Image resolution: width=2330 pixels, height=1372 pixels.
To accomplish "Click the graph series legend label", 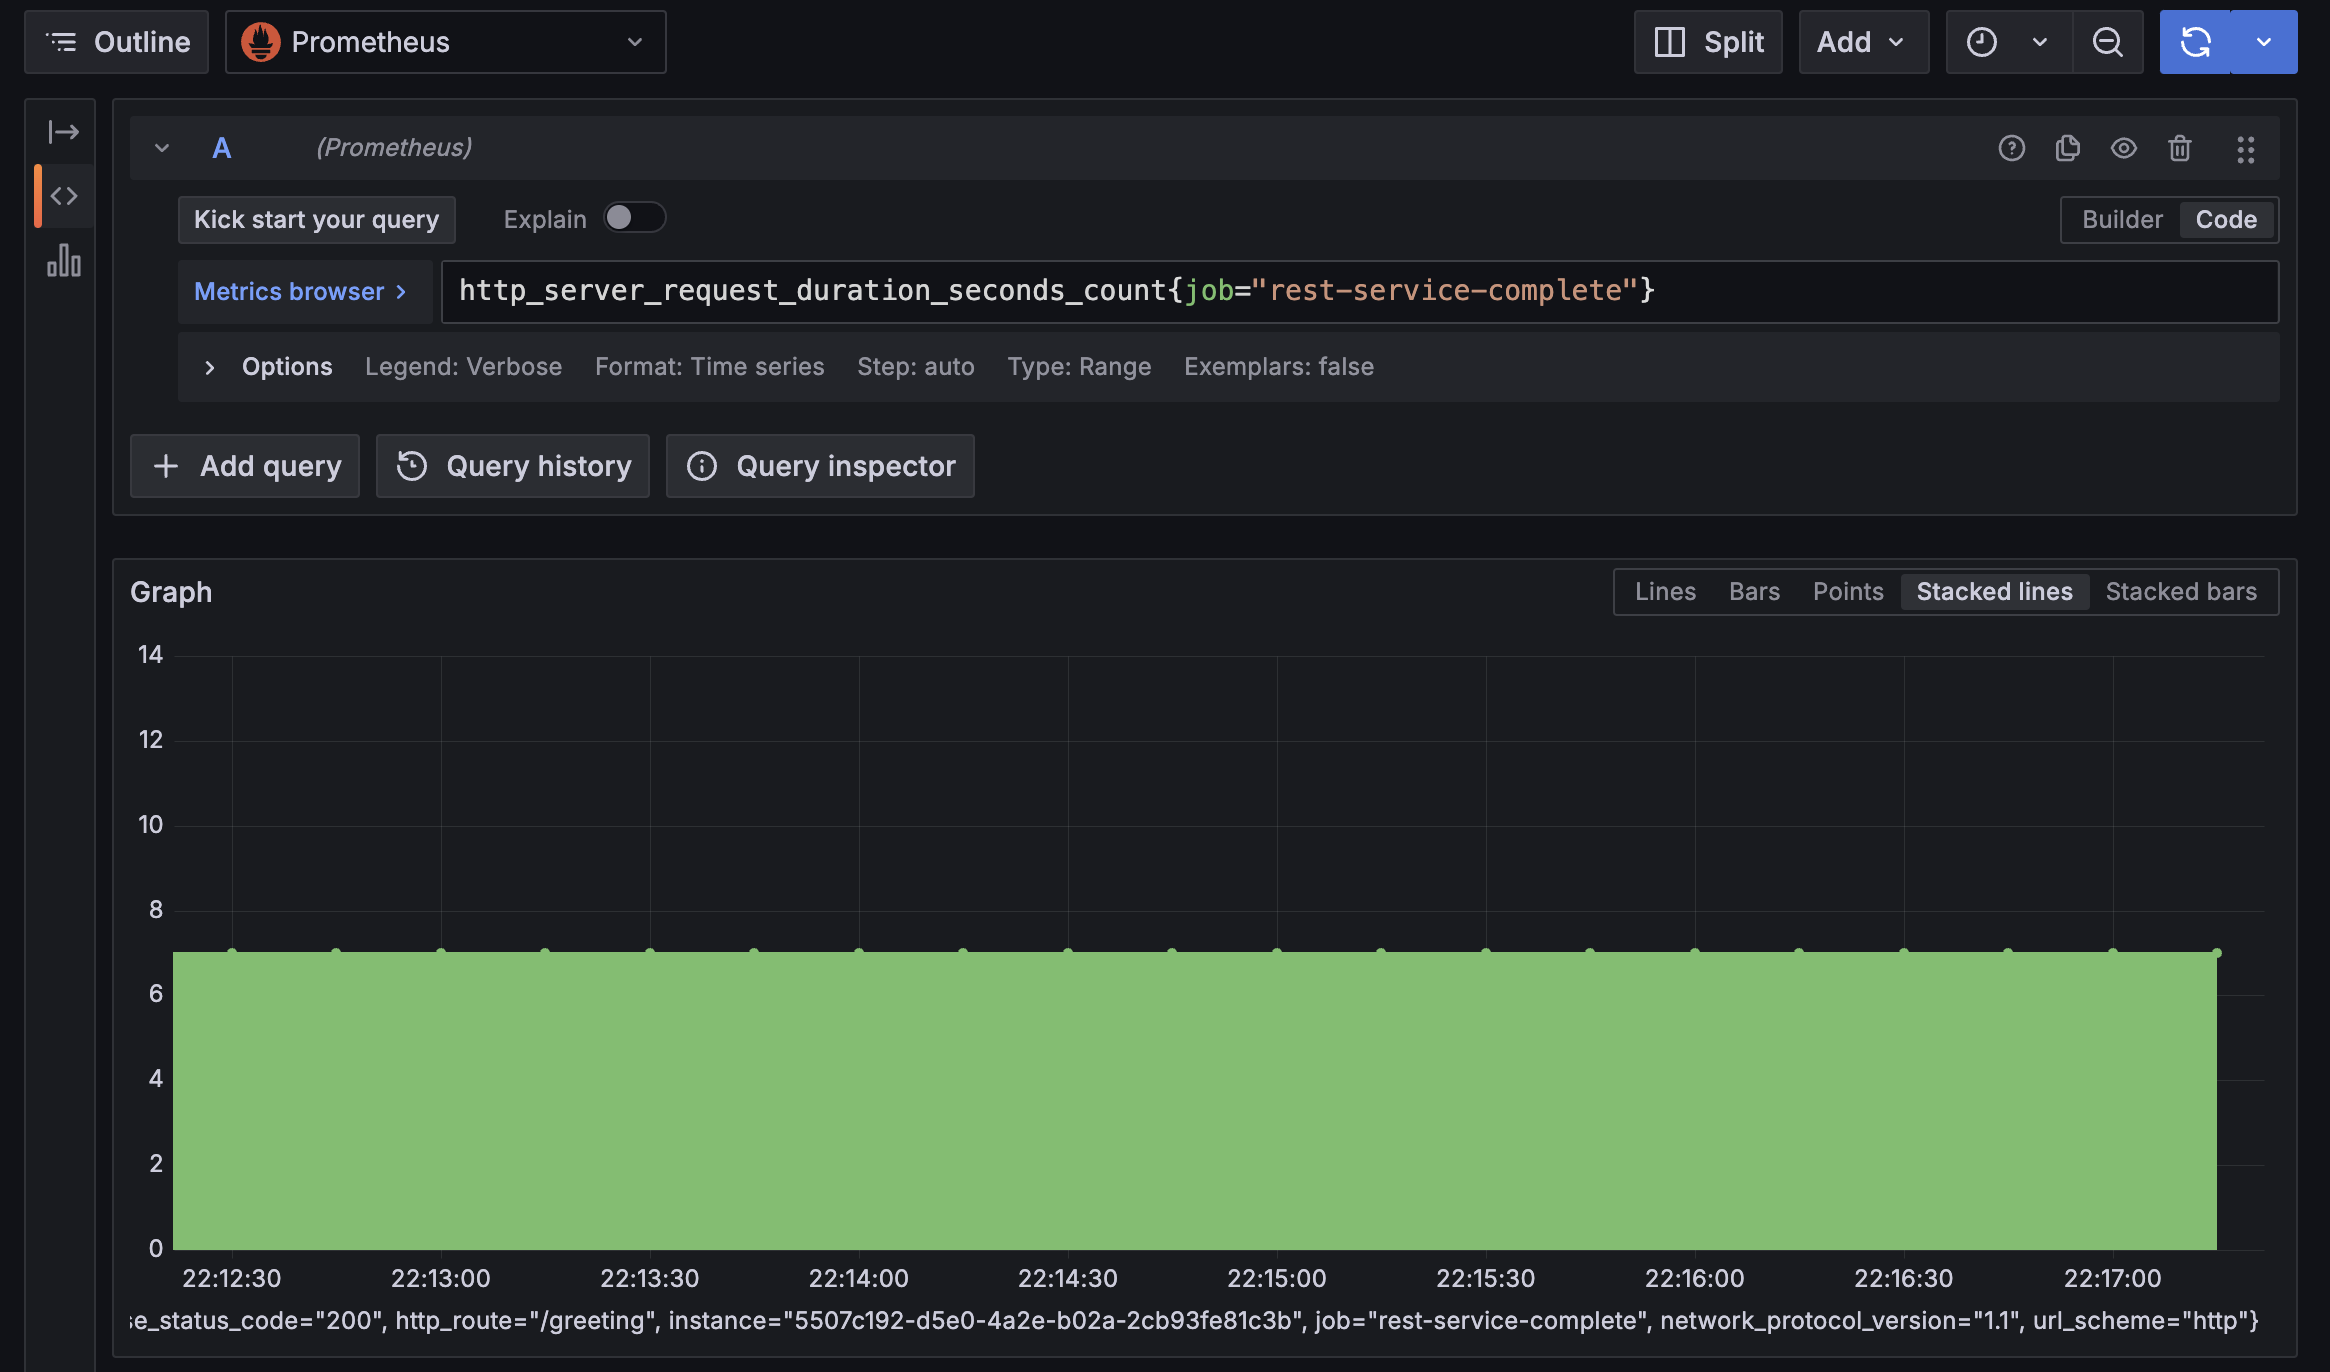I will [x=1194, y=1321].
